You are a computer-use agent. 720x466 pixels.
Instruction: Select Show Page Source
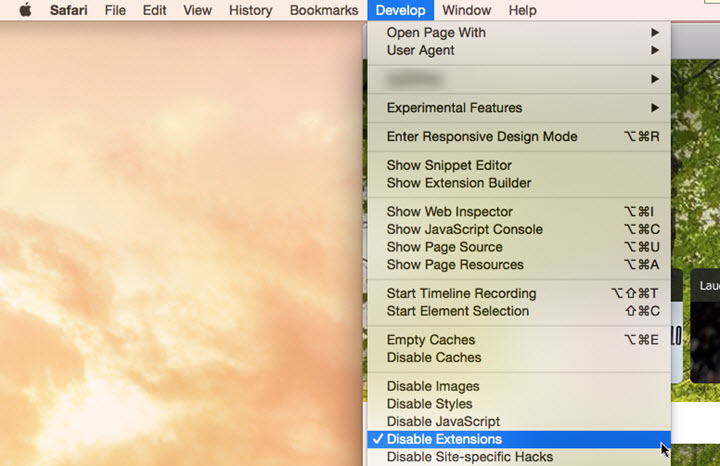point(444,247)
